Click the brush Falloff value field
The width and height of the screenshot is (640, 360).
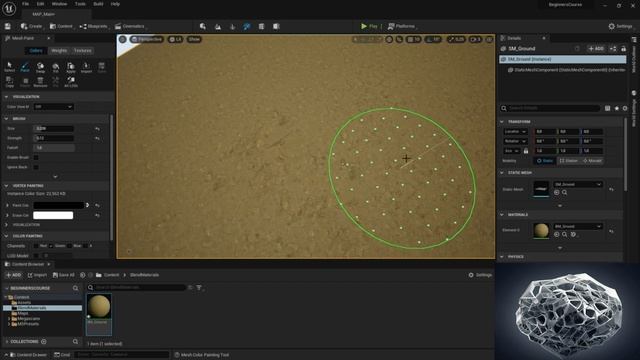pos(53,148)
